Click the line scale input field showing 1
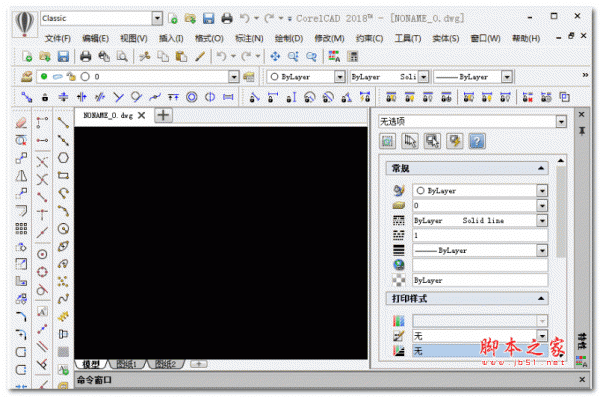Viewport: 600px width, 397px height. 480,235
